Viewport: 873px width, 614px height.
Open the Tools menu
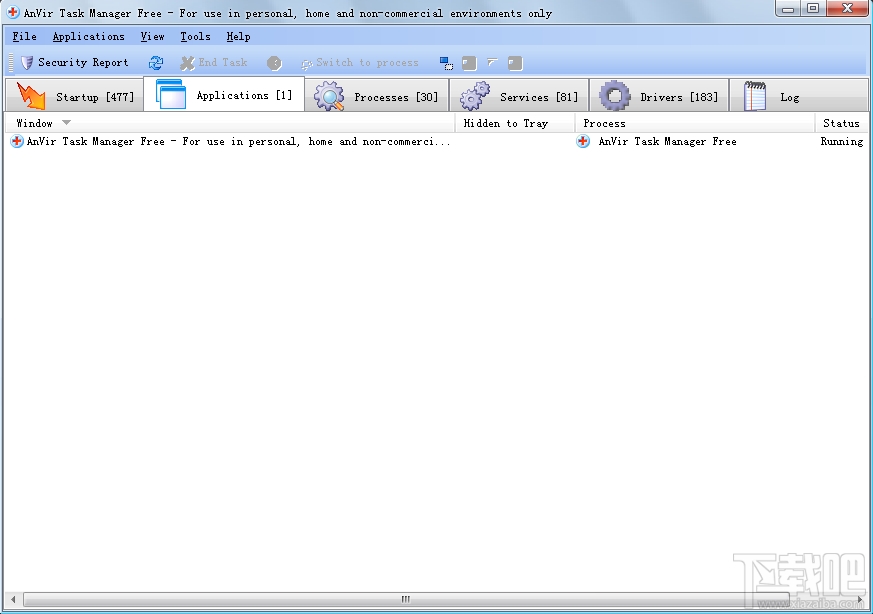tap(194, 36)
